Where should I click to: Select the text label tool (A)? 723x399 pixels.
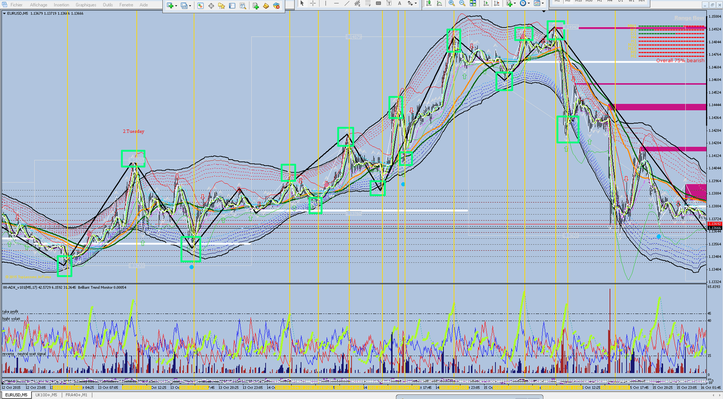(399, 3)
